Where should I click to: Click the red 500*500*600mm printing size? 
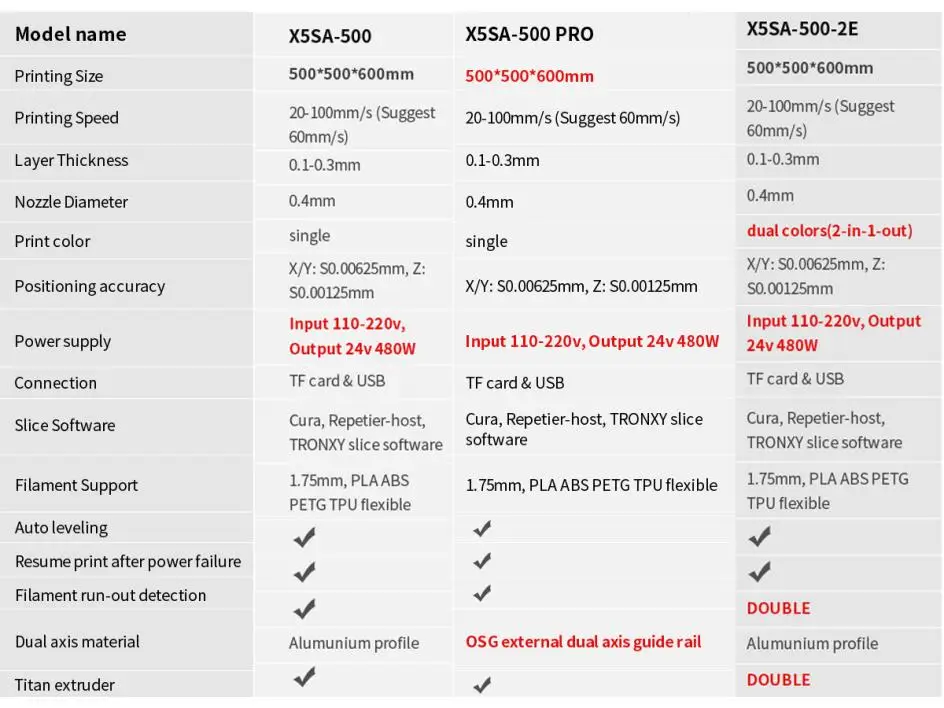pos(529,76)
